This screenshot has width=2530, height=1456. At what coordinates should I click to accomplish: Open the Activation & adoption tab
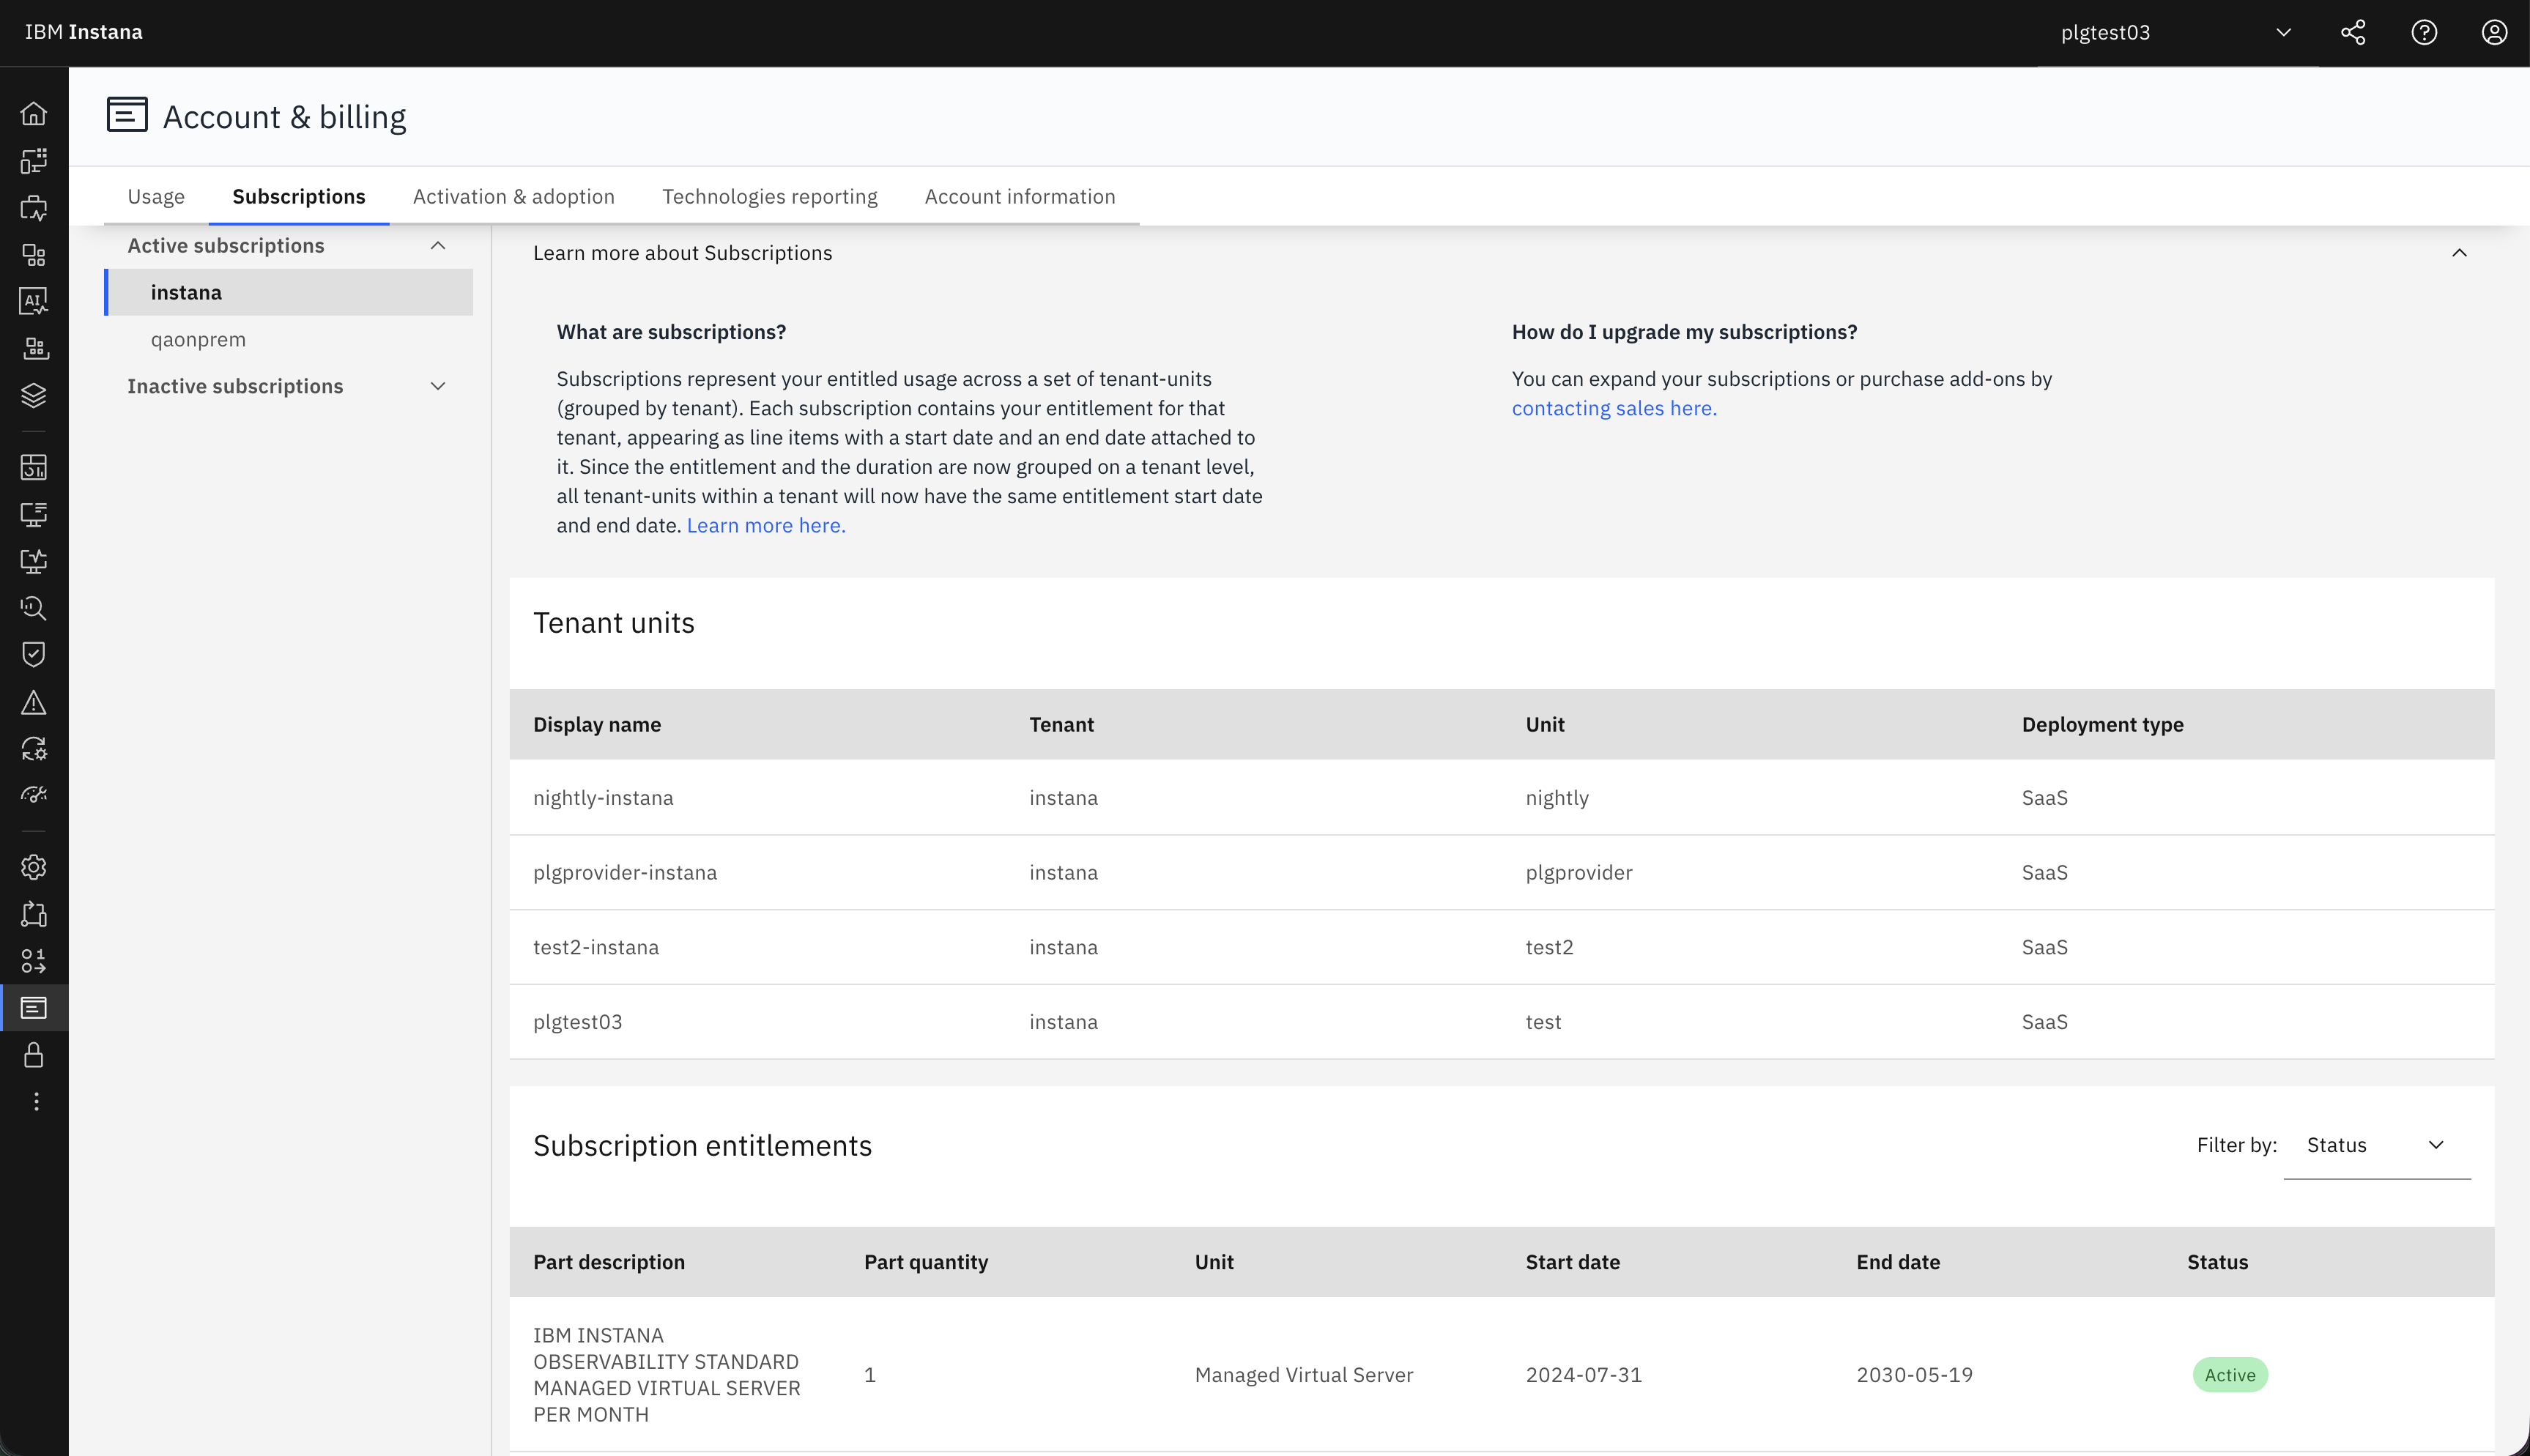[x=514, y=197]
